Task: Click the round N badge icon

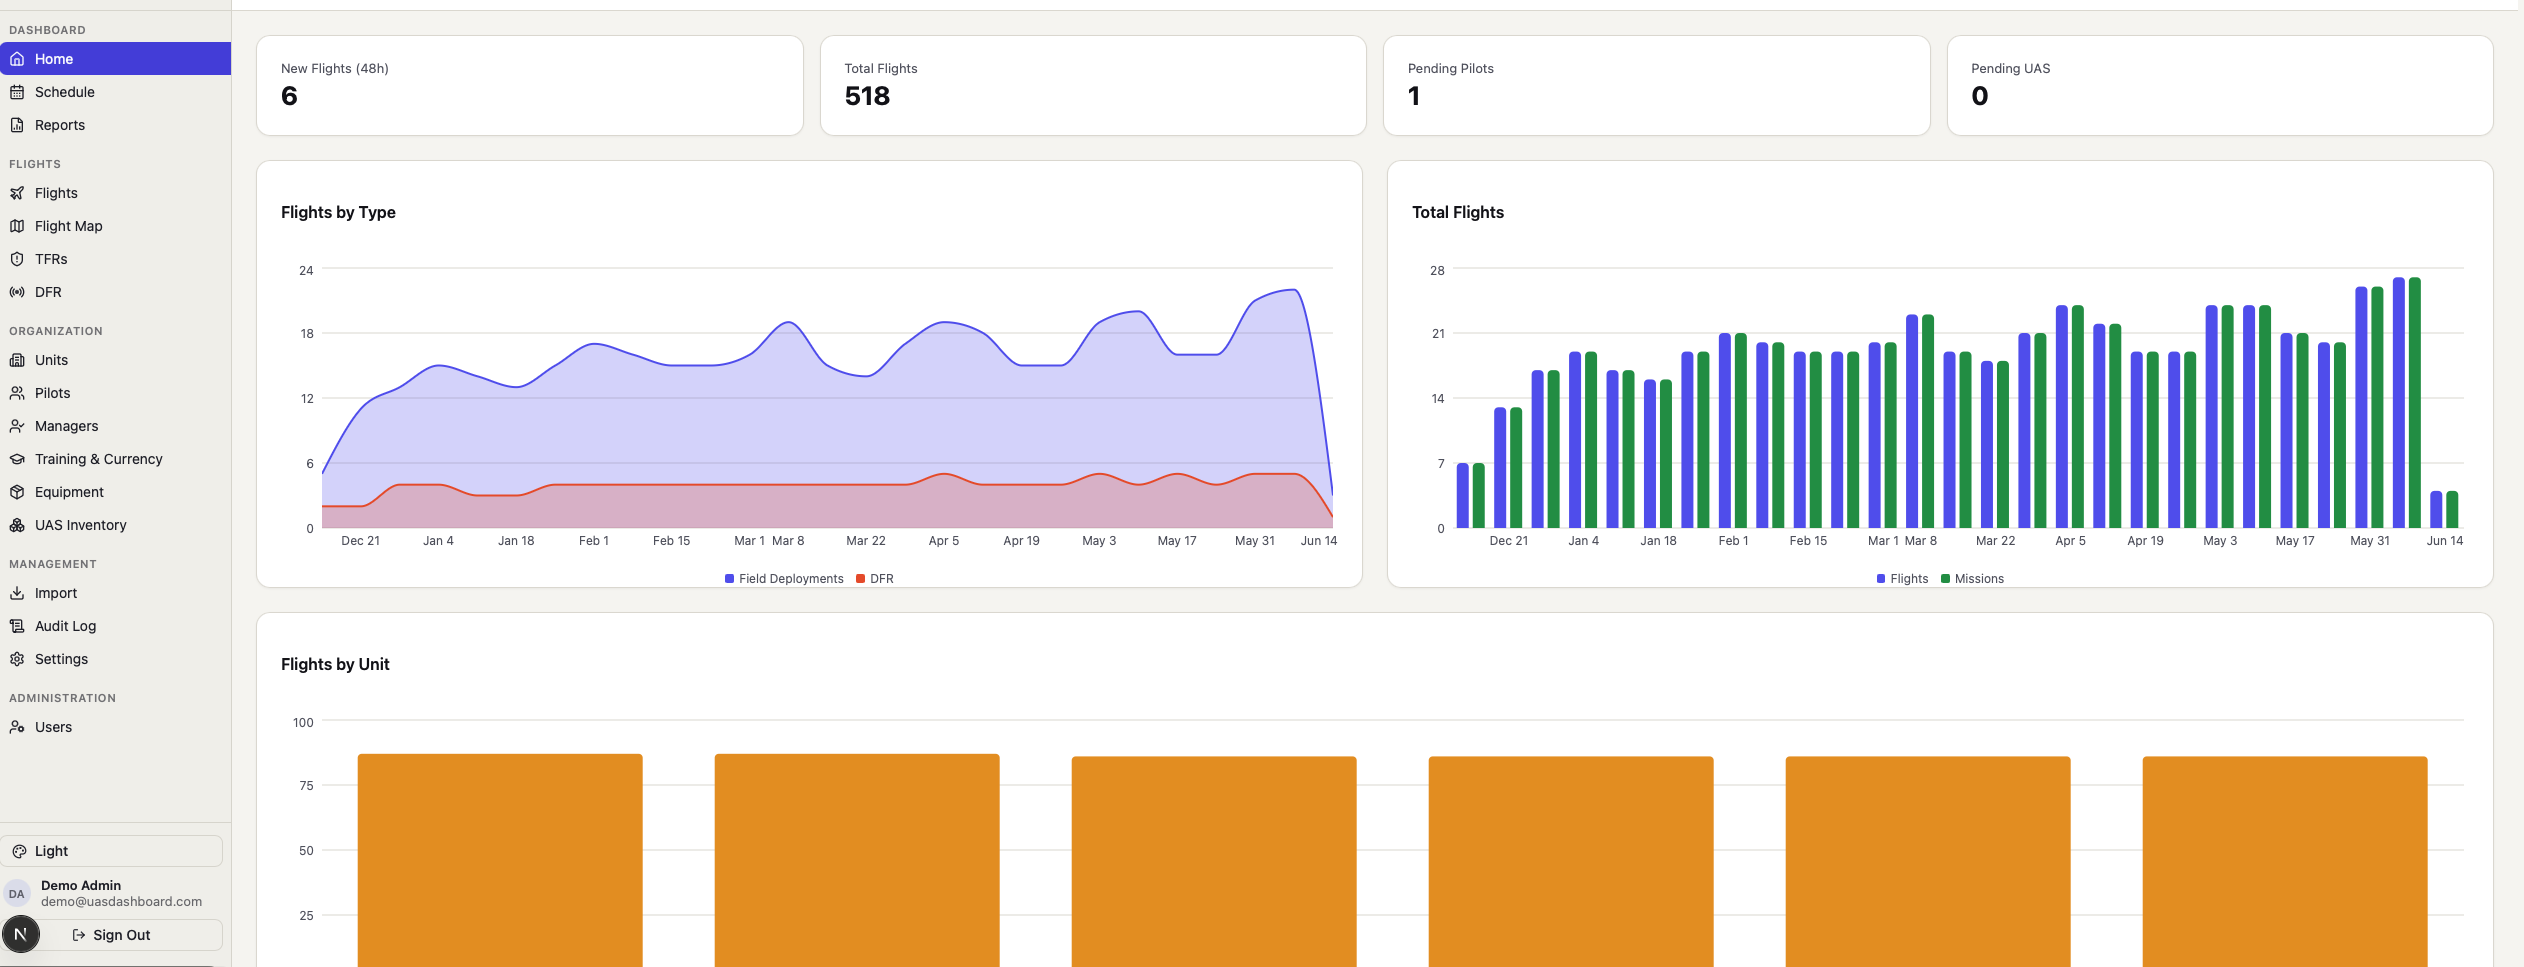Action: pos(21,934)
